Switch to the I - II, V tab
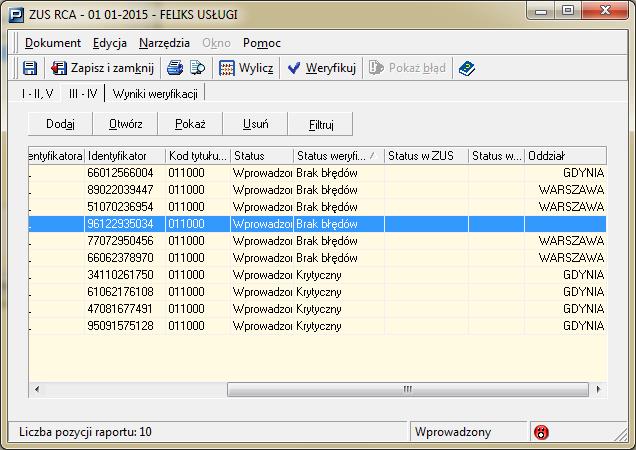Screen dimensions: 636x450 tap(38, 93)
